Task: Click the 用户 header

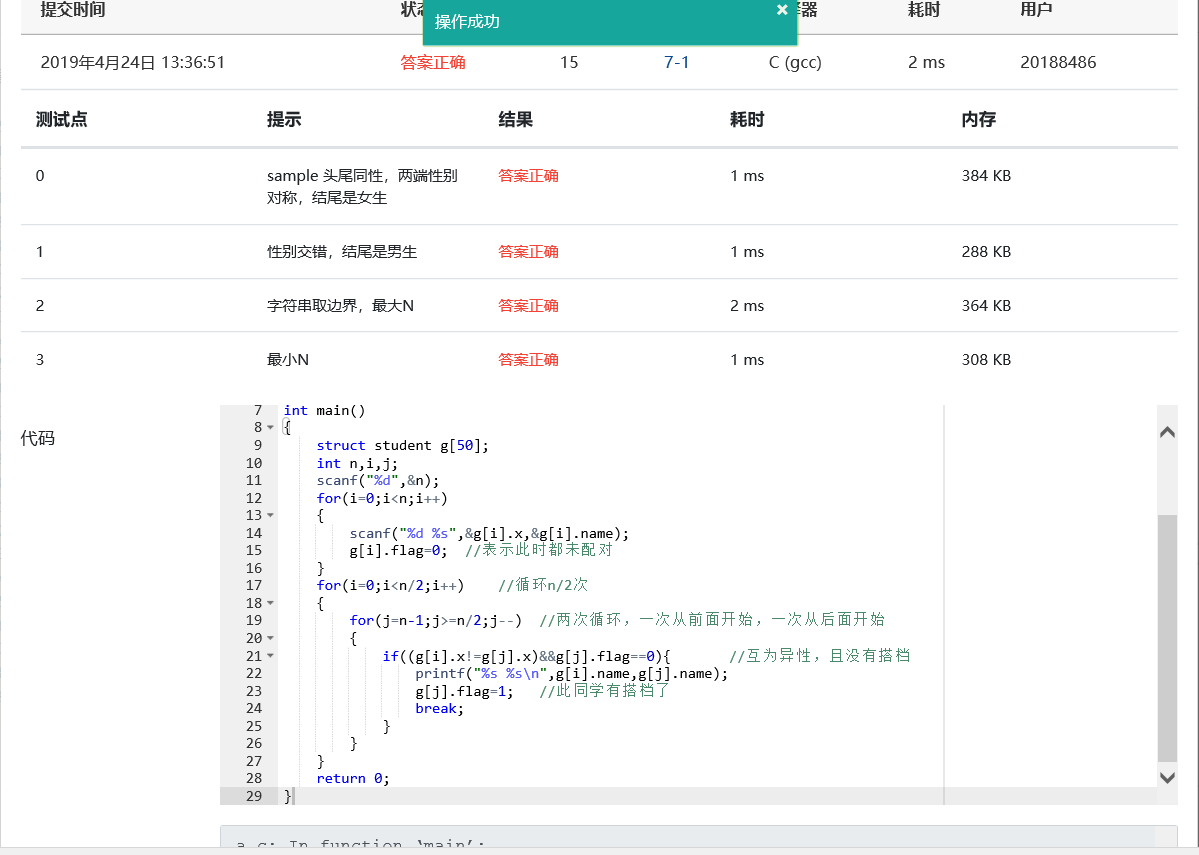Action: pos(1036,9)
